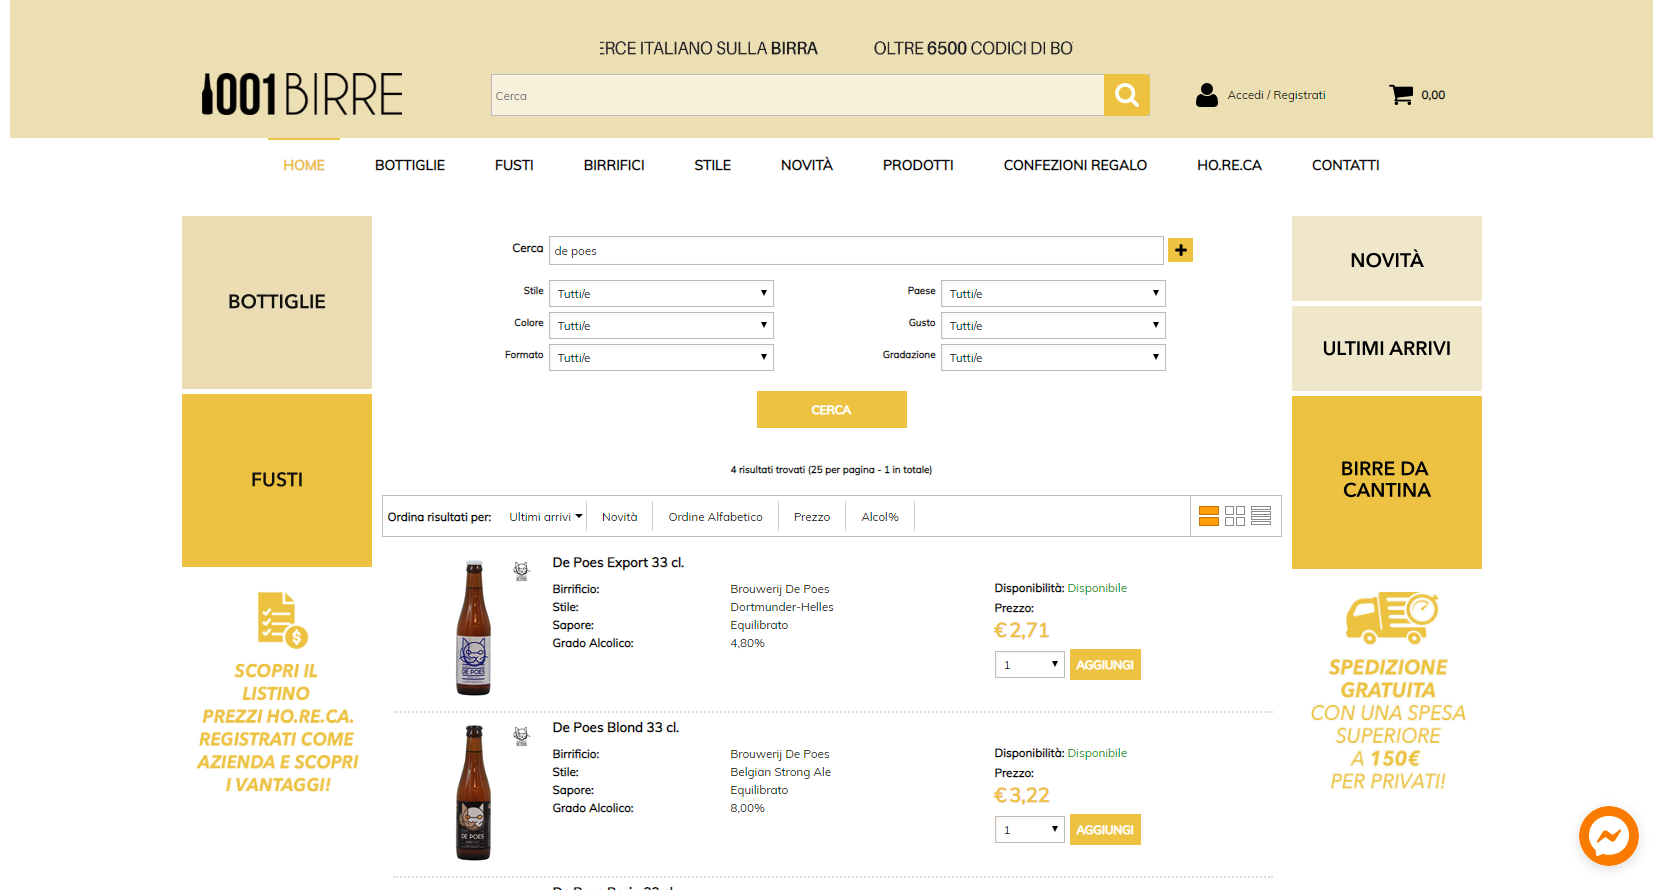
Task: Click the plus icon beside search field
Action: tap(1180, 250)
